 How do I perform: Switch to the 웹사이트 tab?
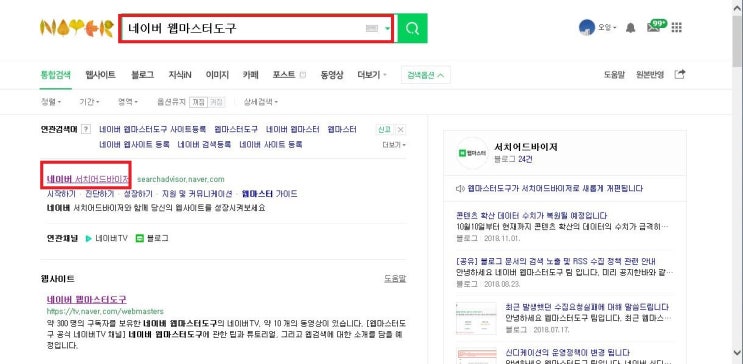pos(100,74)
